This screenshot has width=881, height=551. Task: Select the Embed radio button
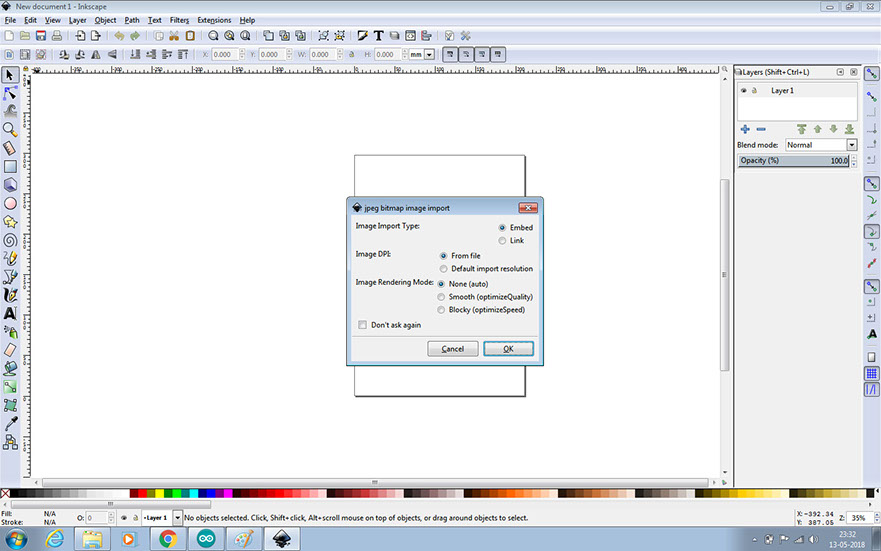tap(502, 227)
